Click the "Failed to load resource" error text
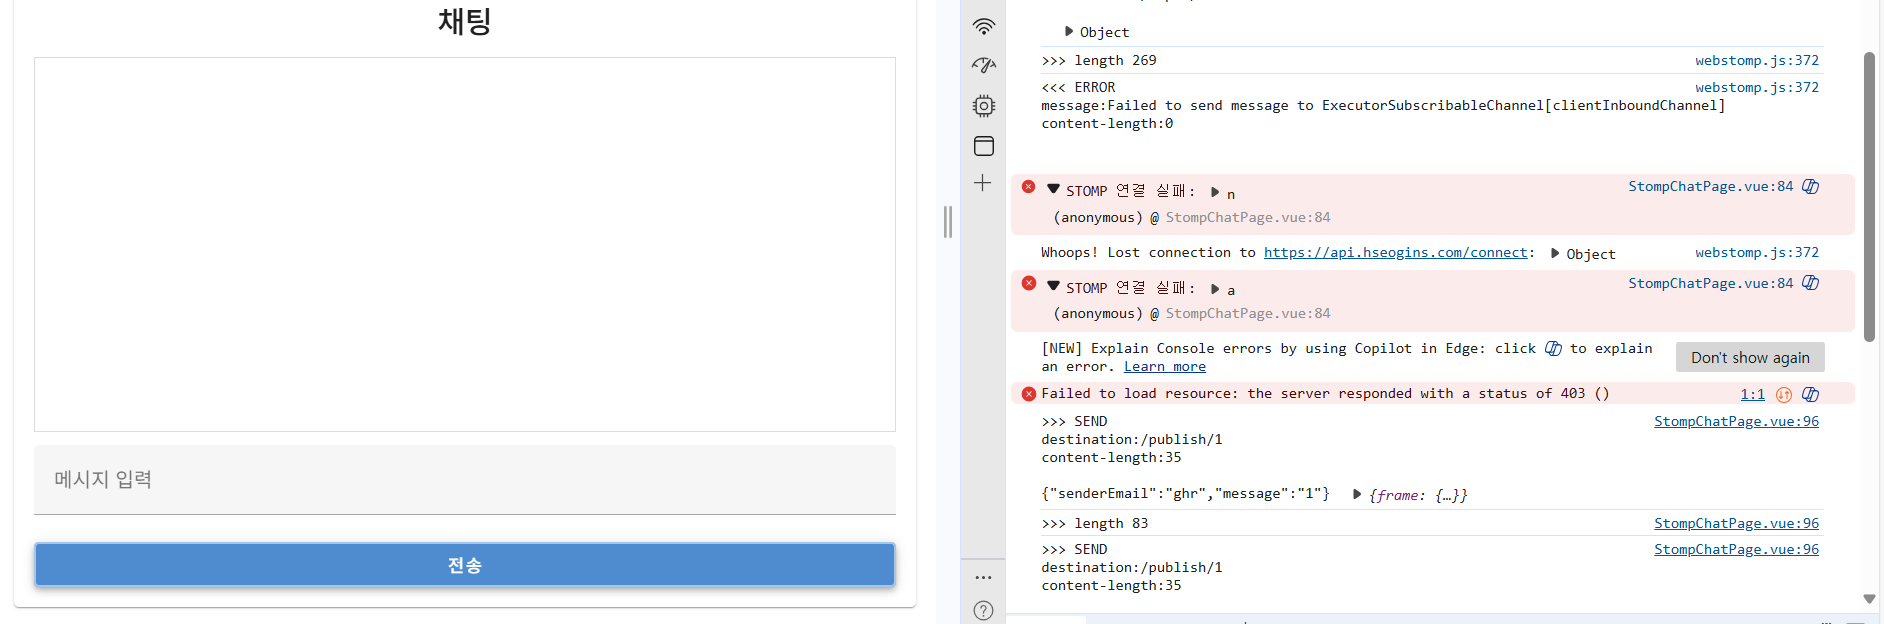Screen dimensions: 1884x624 [x=1325, y=394]
